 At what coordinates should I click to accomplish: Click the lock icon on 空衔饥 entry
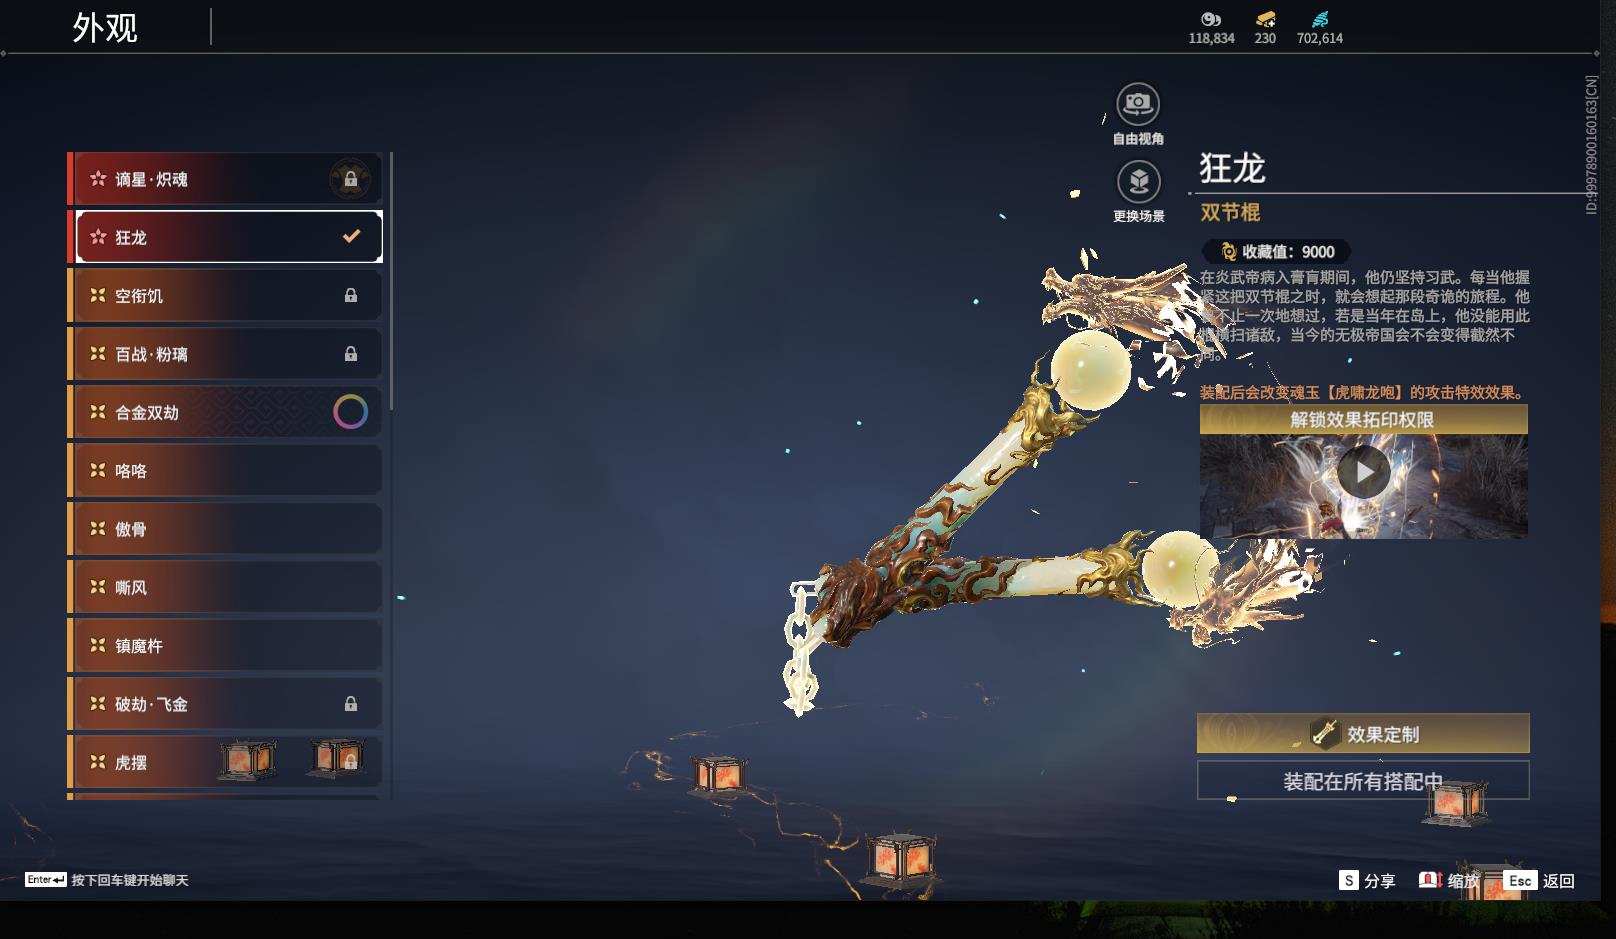point(351,295)
